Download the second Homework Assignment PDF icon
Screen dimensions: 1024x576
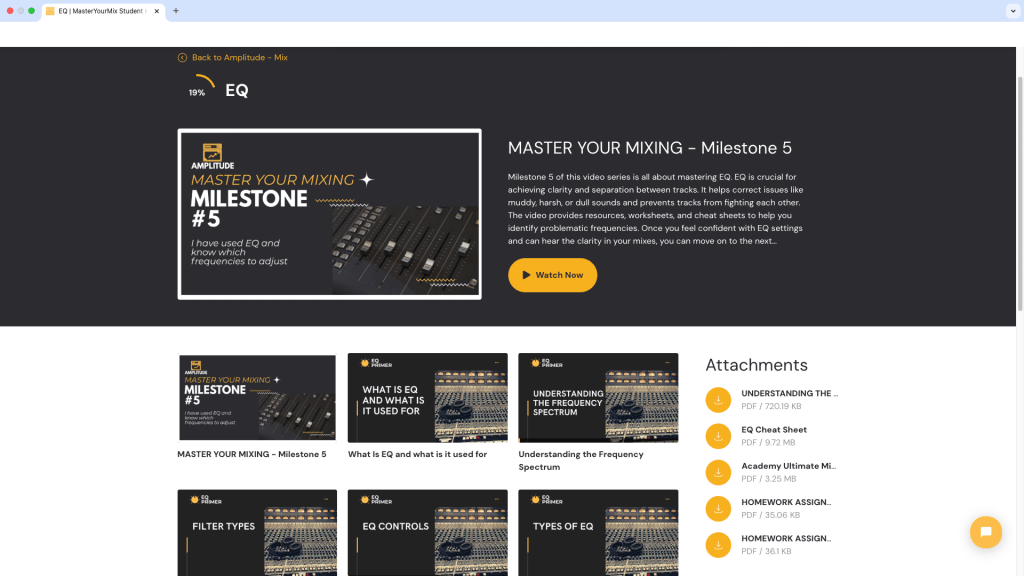pos(718,545)
